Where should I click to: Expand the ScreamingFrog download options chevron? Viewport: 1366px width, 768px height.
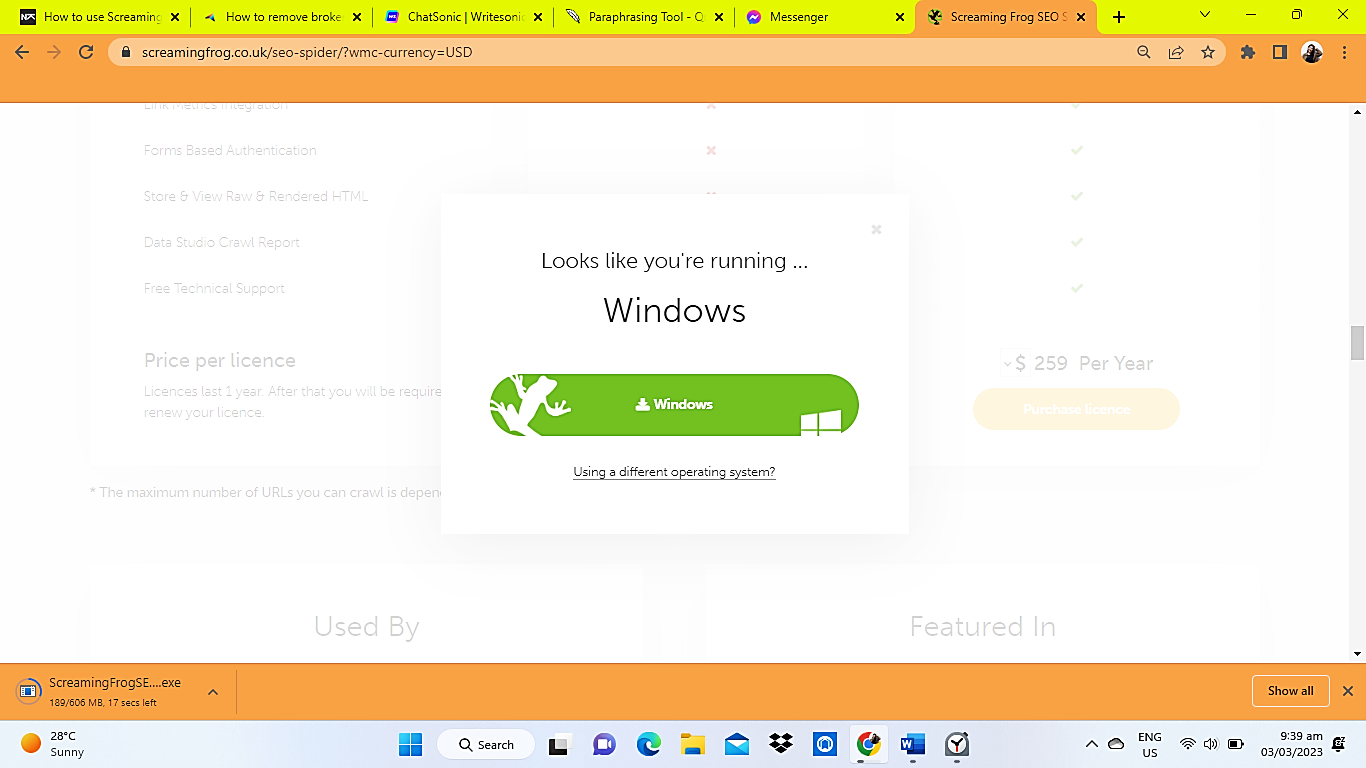click(x=212, y=691)
